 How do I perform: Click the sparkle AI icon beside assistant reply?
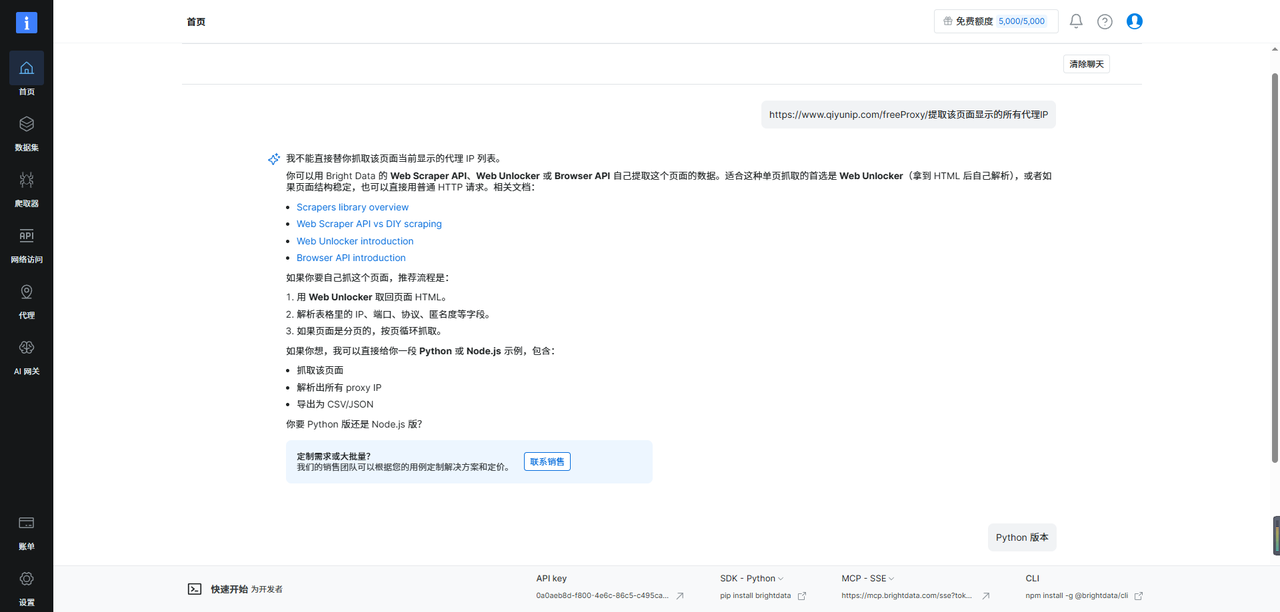point(273,159)
